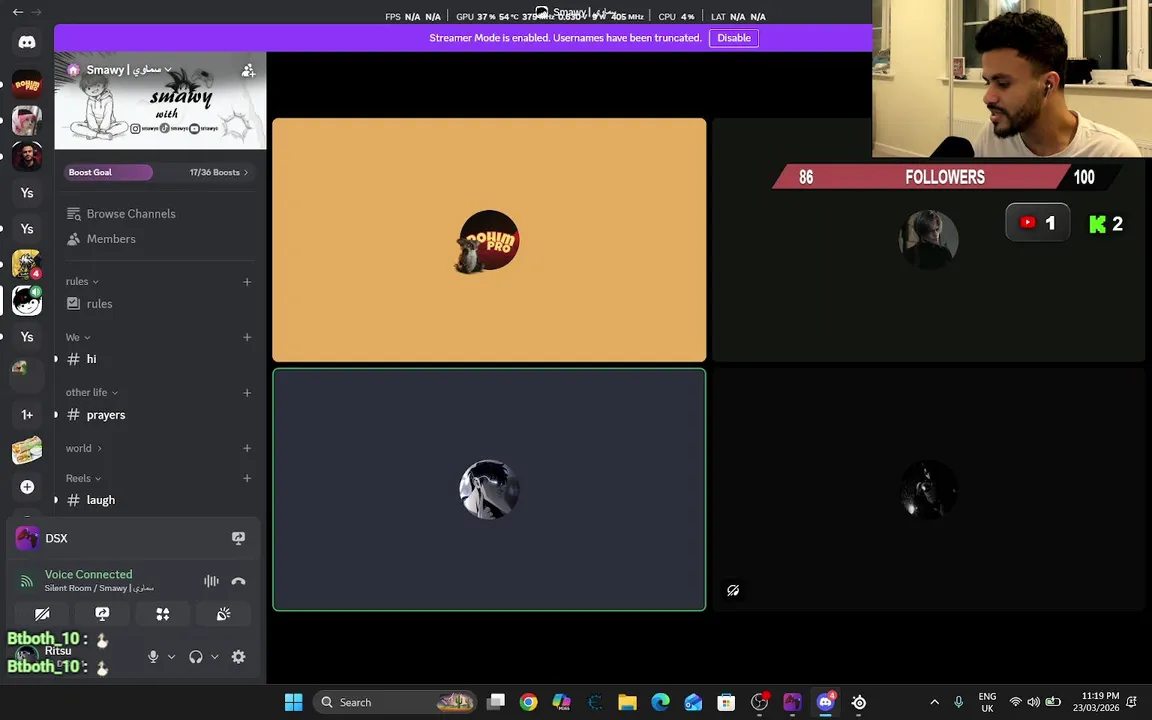Select the Rohim Pro participant tile

(x=489, y=240)
